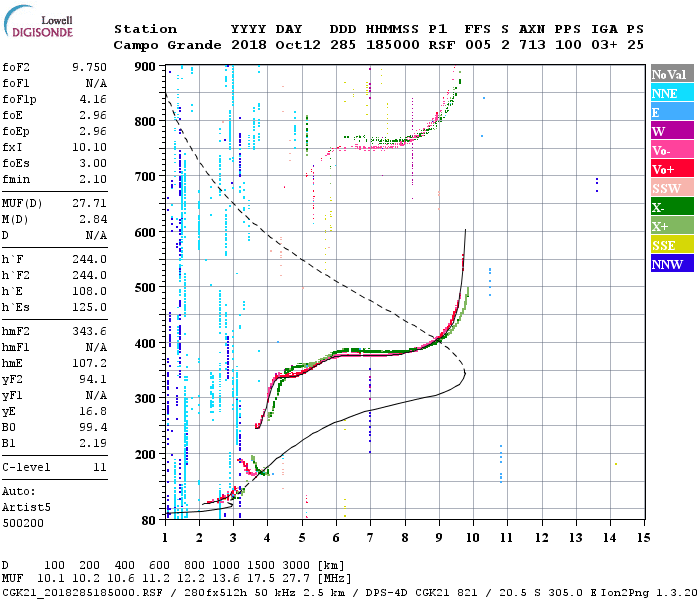700x600 pixels.
Task: Click the foEp value 2.96
Action: [93, 131]
